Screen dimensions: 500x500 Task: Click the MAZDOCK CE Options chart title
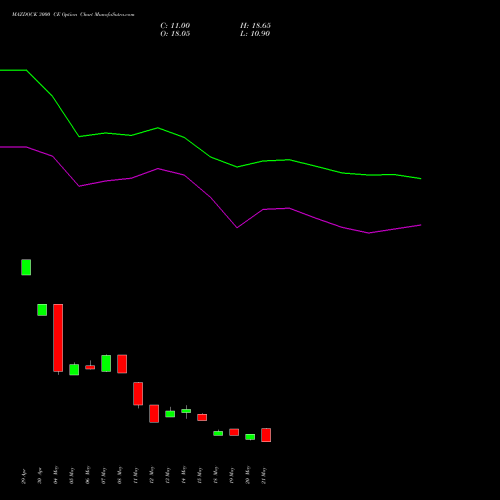(73, 15)
